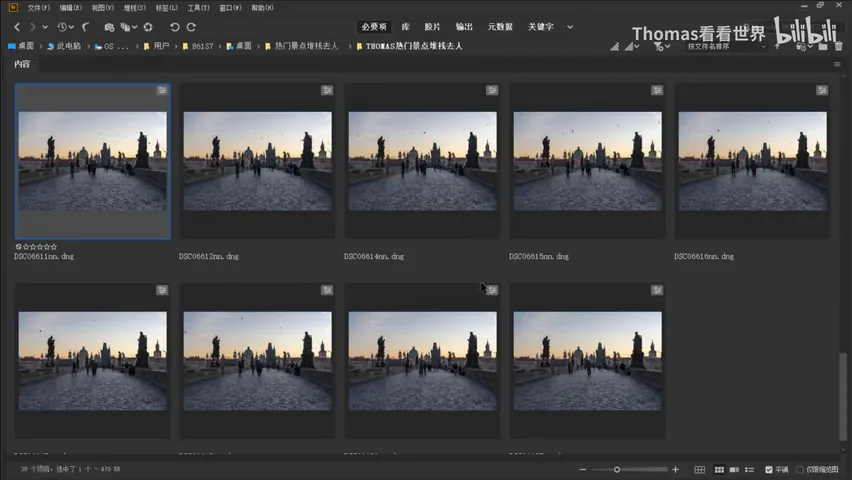Open the 按文件名排序 sort dropdown
Viewport: 852px width, 480px height.
(726, 47)
